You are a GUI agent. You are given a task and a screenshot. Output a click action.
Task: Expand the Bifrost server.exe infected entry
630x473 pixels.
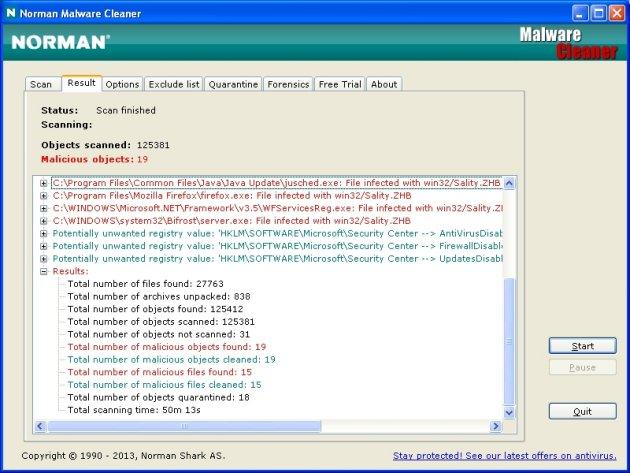point(44,221)
